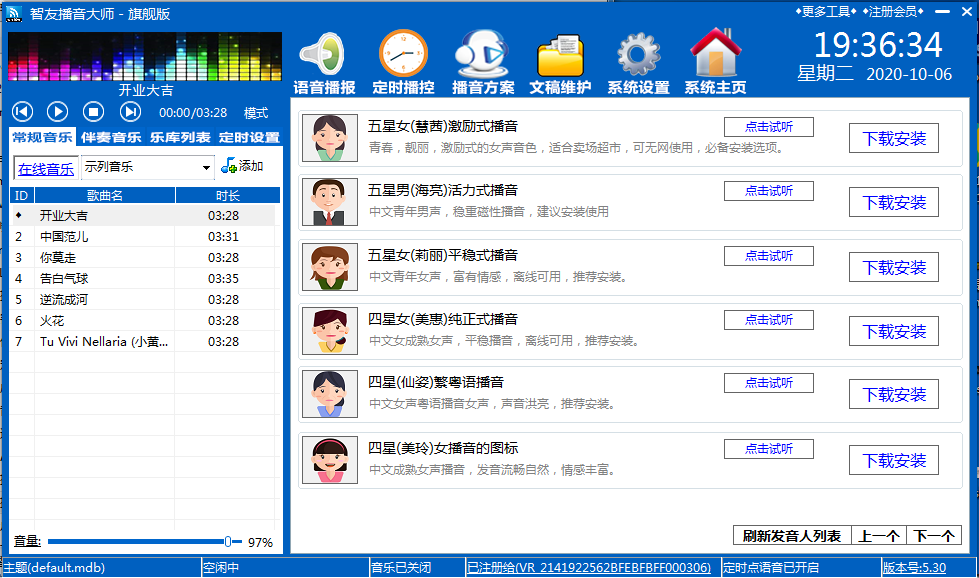The width and height of the screenshot is (979, 578).
Task: Open the 定时播控 timed broadcast control
Action: (x=403, y=62)
